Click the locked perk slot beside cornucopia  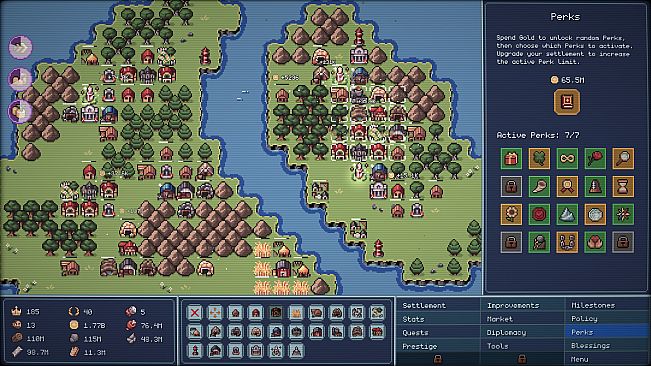(x=511, y=186)
